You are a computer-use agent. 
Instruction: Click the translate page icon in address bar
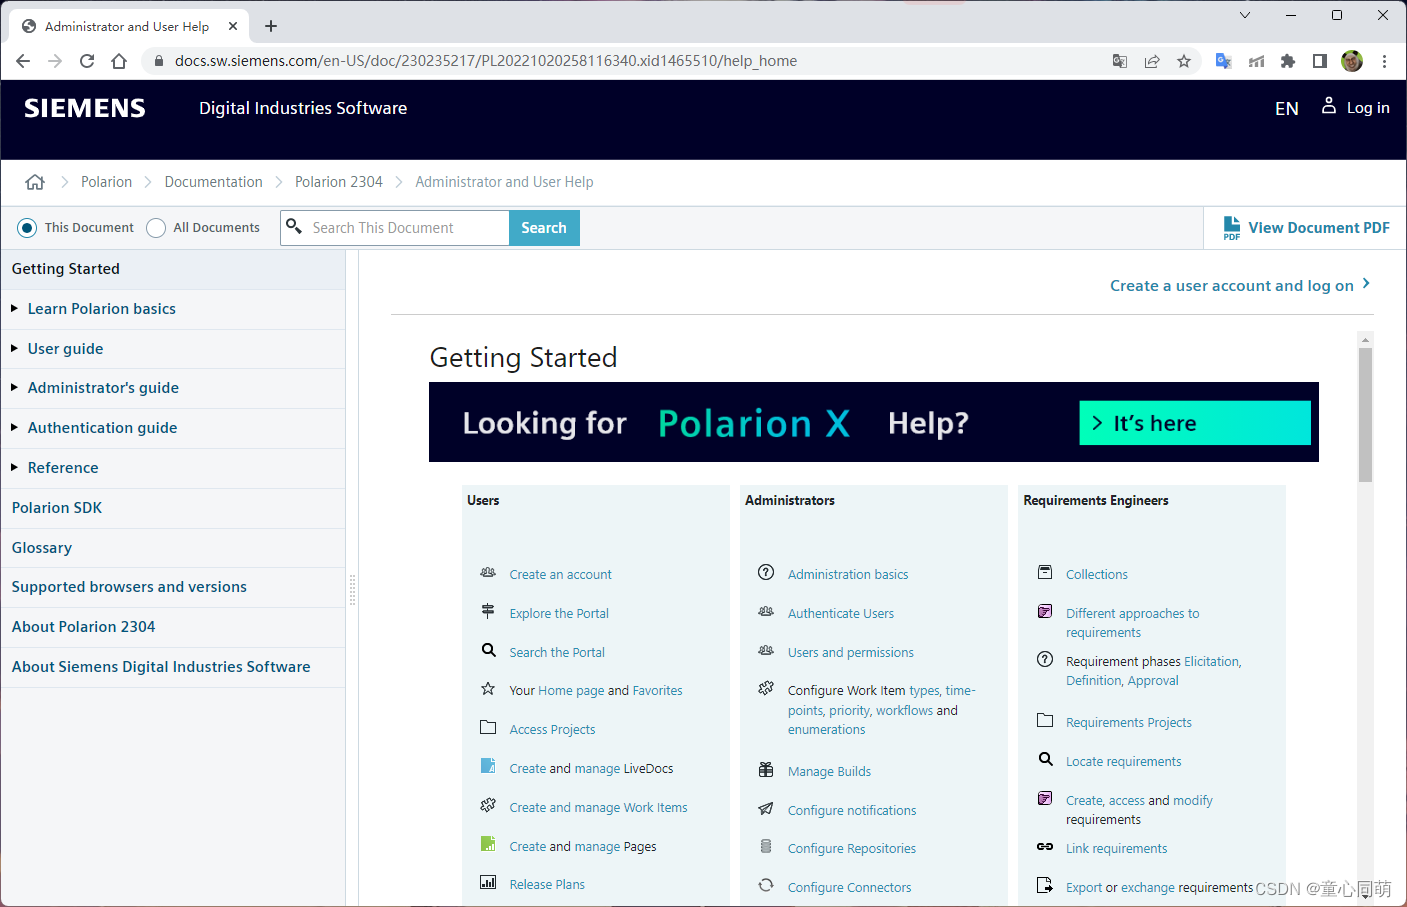click(x=1120, y=61)
